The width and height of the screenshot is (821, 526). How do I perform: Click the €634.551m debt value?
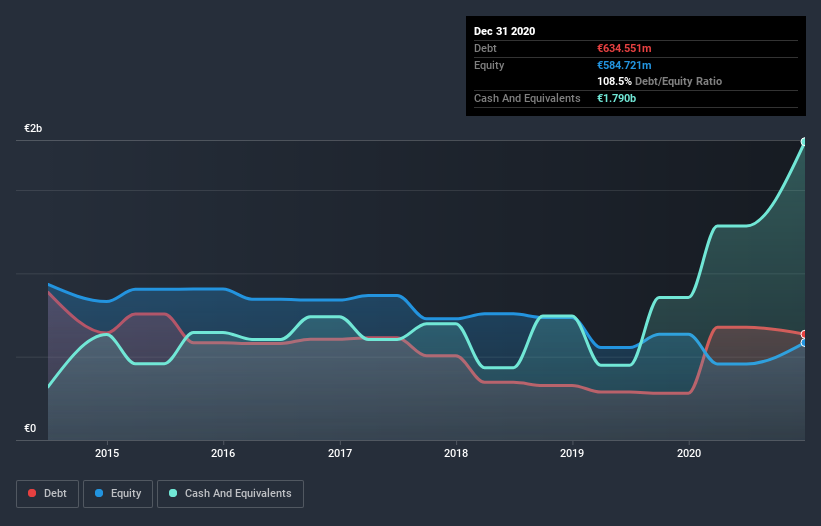[624, 48]
